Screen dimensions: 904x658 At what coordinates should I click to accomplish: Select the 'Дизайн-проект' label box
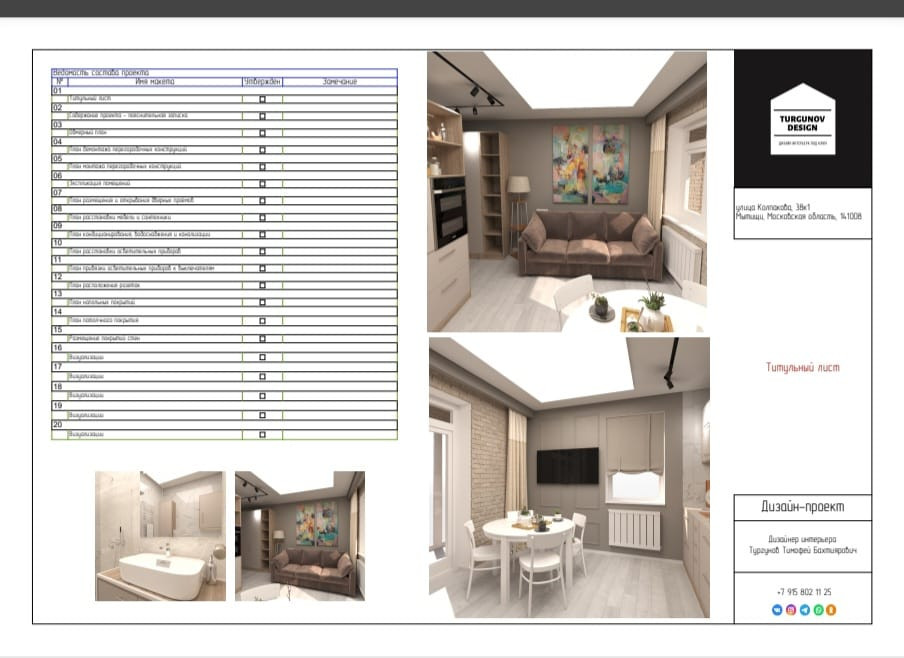click(x=803, y=506)
